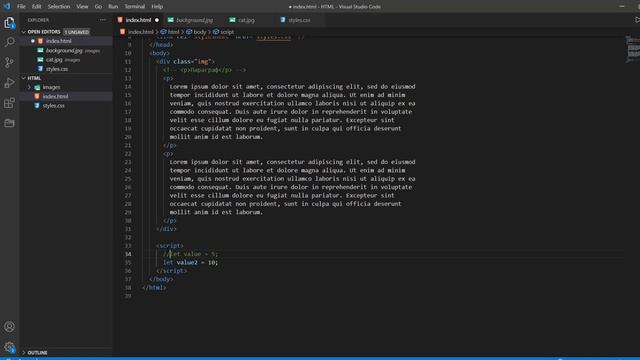640x360 pixels.
Task: Click the closing html tag on line 38
Action: (154, 287)
